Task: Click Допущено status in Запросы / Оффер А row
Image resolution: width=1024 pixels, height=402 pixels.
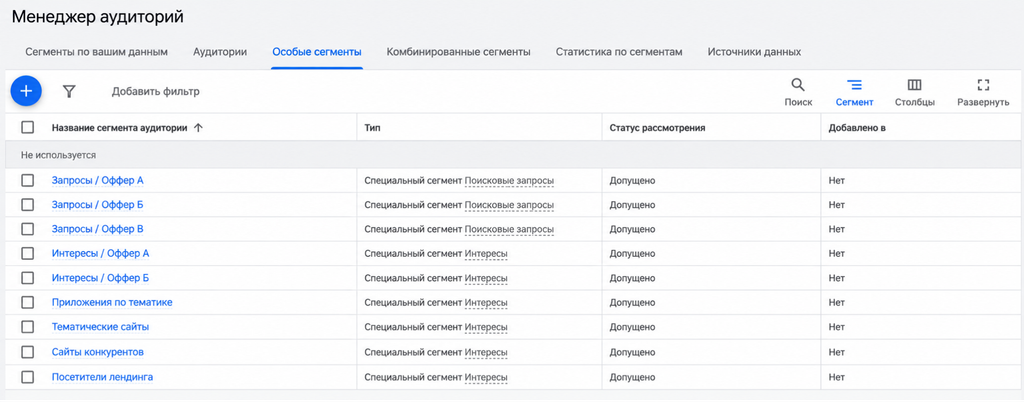Action: tap(632, 180)
